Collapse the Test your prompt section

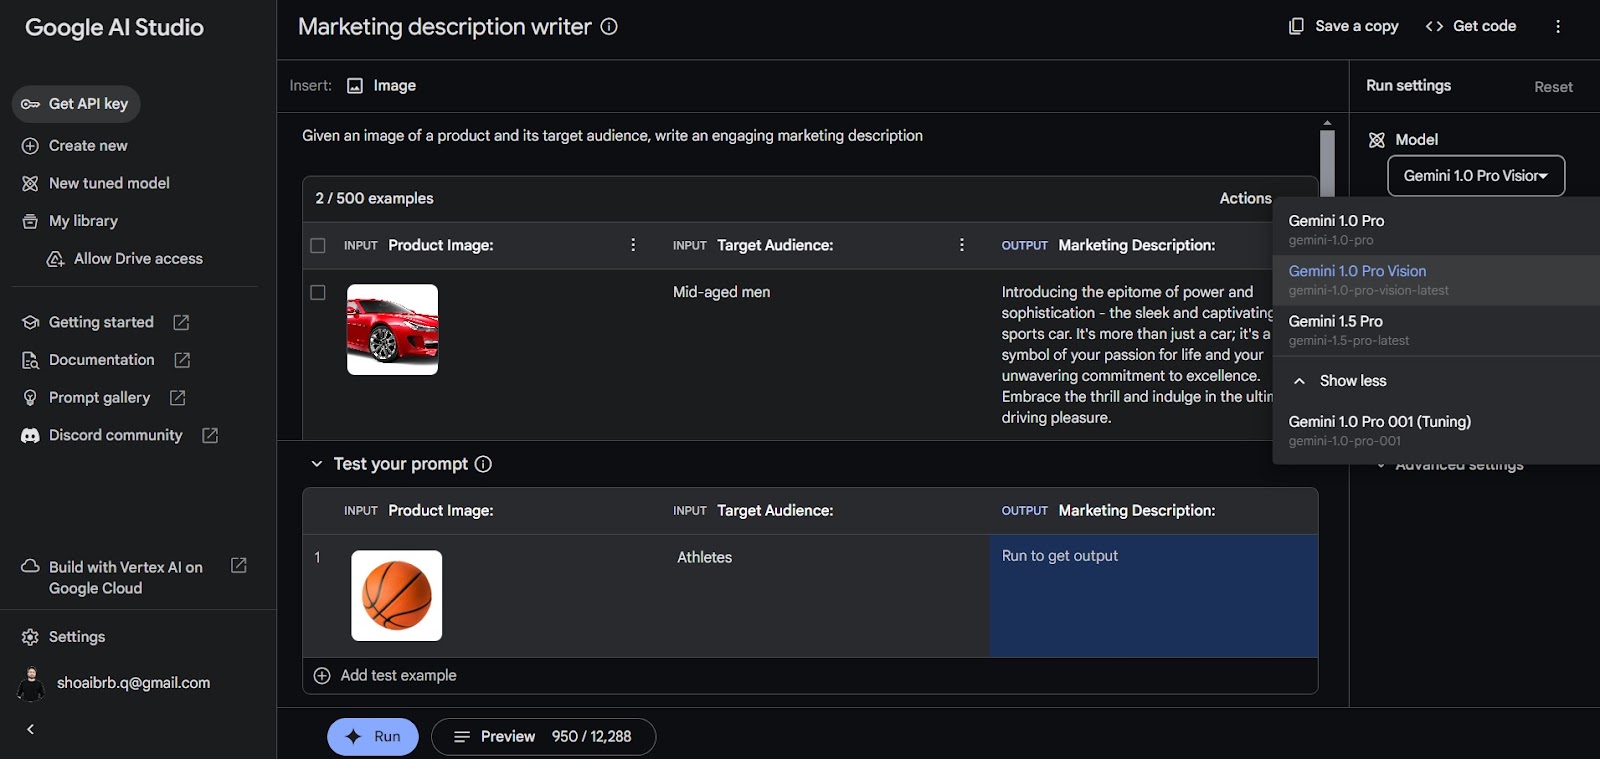(316, 464)
